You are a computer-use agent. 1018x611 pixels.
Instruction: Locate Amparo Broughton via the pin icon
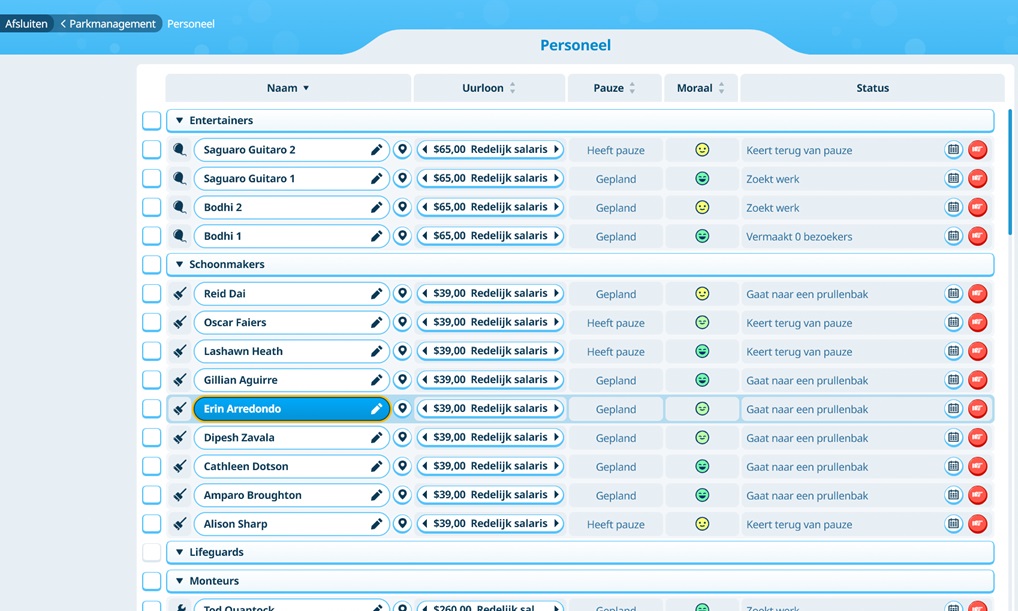tap(403, 495)
